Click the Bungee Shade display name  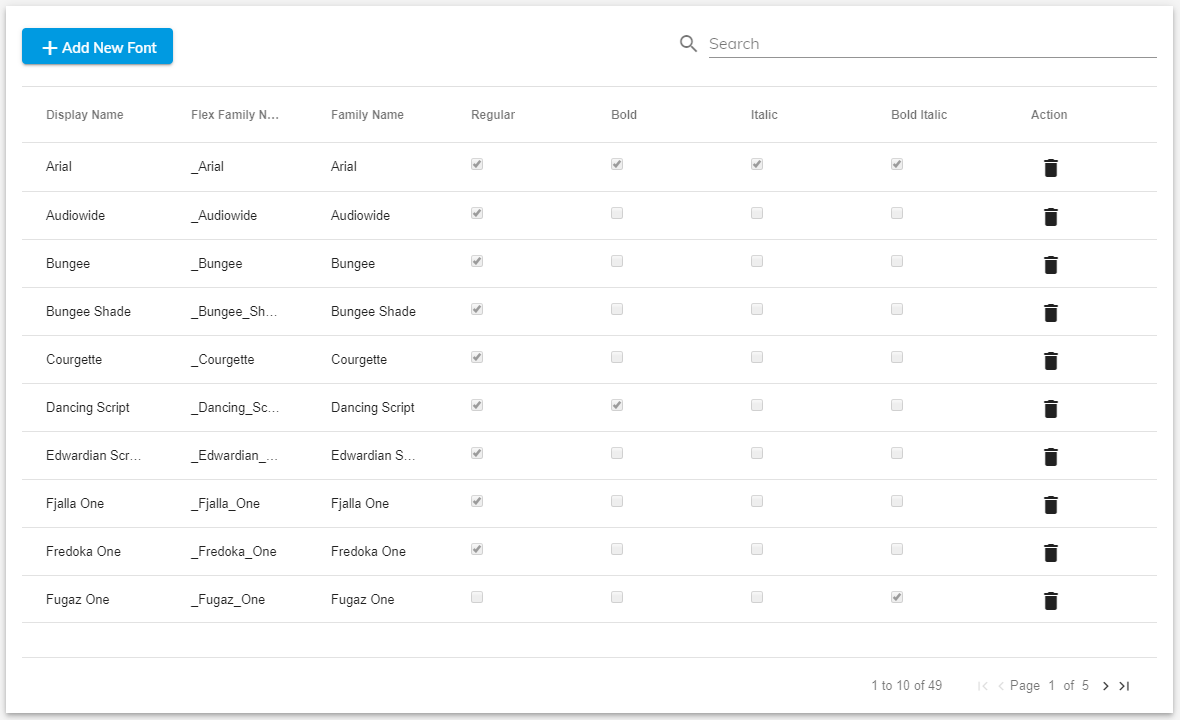coord(88,311)
